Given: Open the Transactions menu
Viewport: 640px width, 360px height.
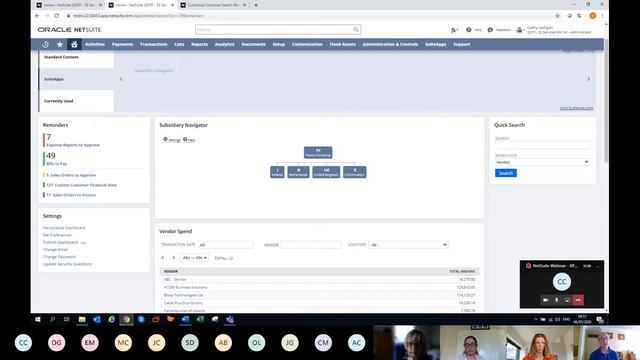Looking at the screenshot, I should [x=153, y=44].
